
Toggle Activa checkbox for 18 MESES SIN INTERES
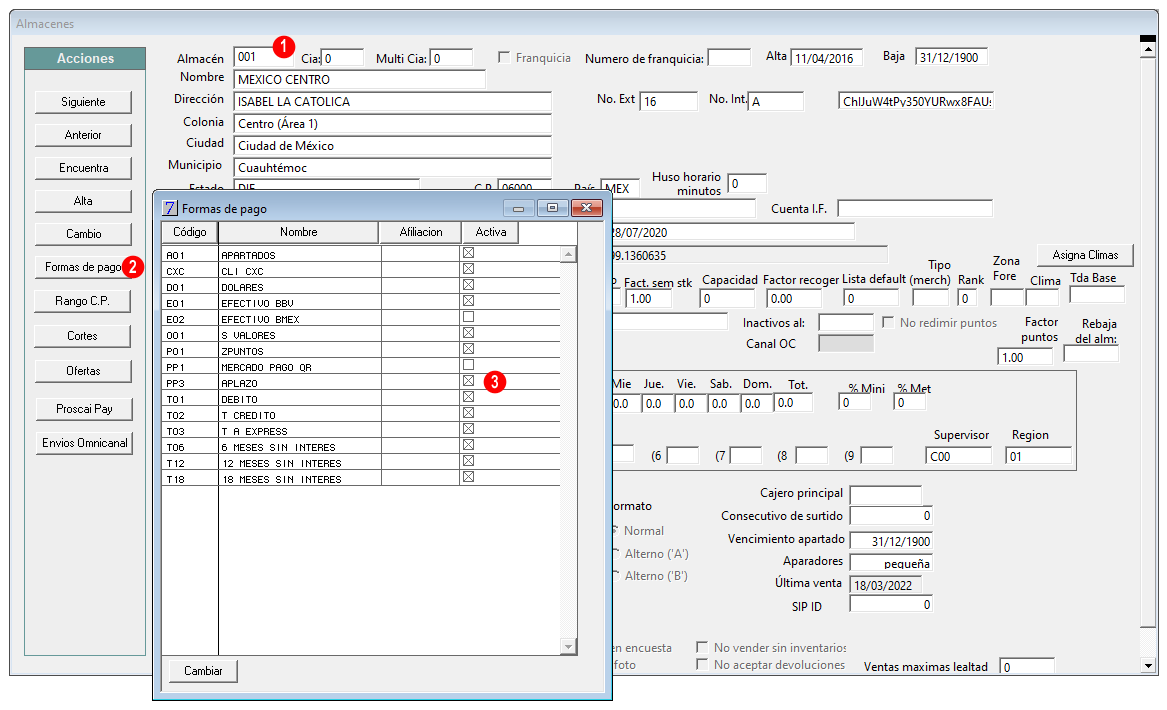[x=468, y=477]
